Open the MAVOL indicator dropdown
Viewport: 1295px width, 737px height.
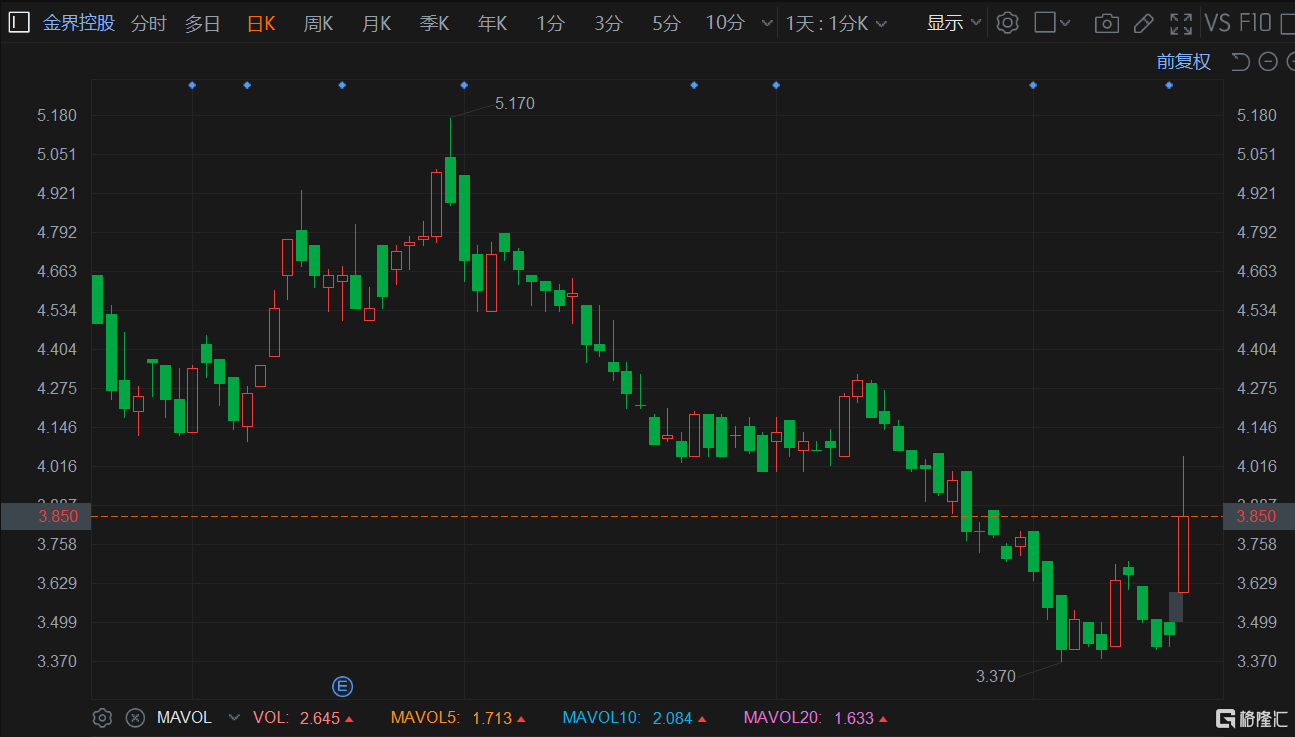[234, 717]
